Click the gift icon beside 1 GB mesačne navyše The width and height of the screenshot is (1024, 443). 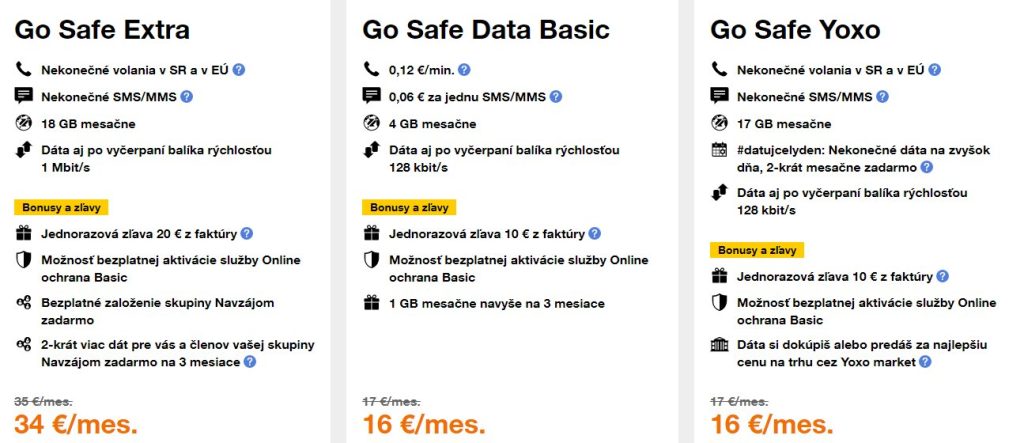click(x=371, y=303)
